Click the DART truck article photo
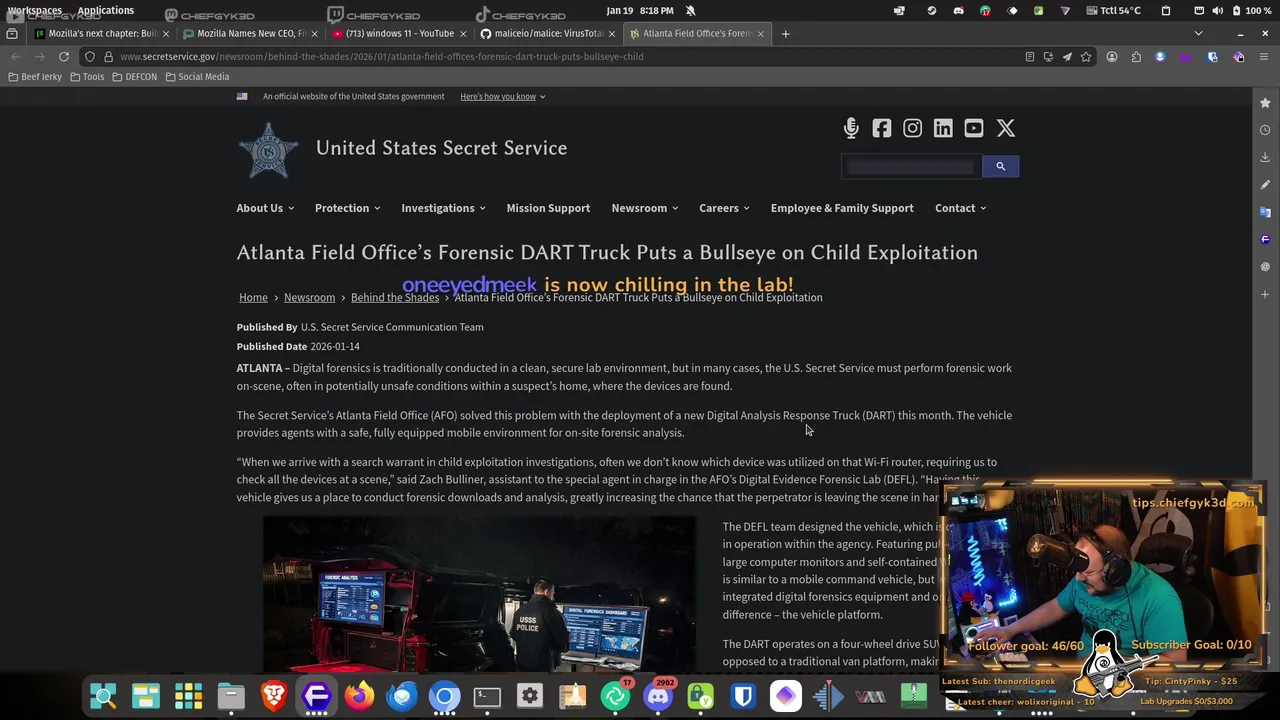The height and width of the screenshot is (720, 1280). pyautogui.click(x=480, y=596)
